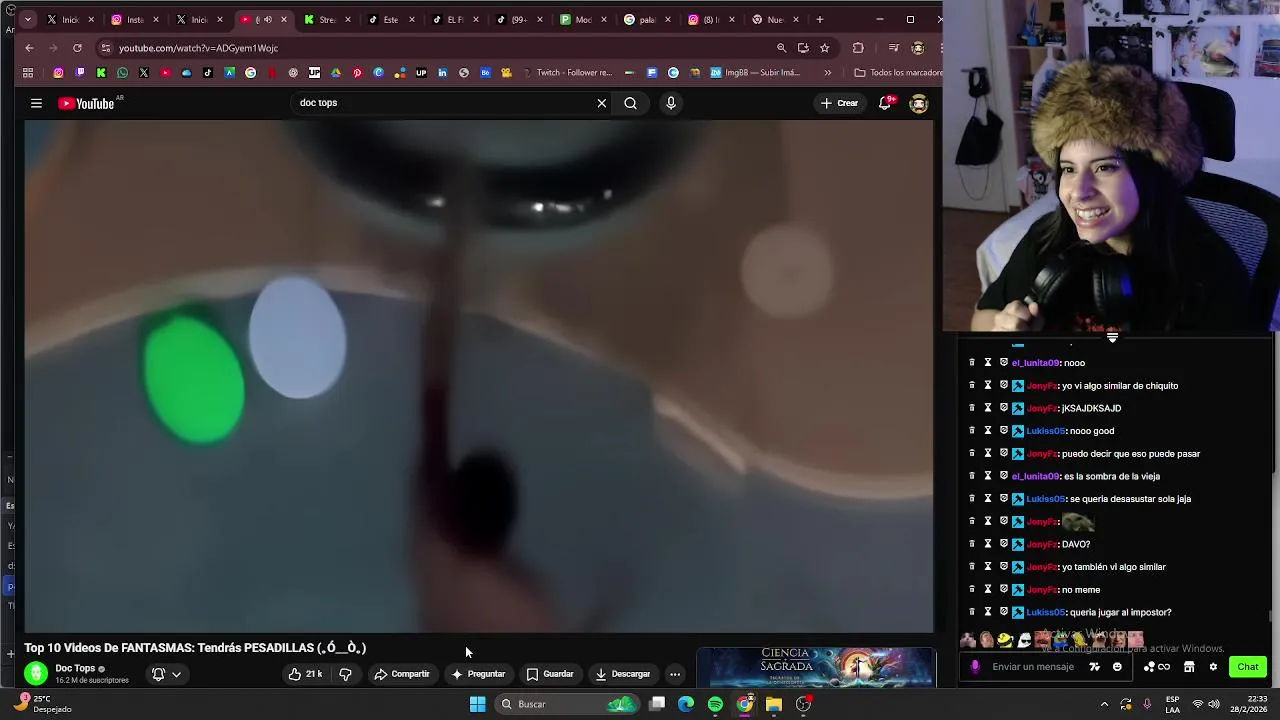Viewport: 1280px width, 720px height.
Task: Click the Preguntar button
Action: (478, 674)
